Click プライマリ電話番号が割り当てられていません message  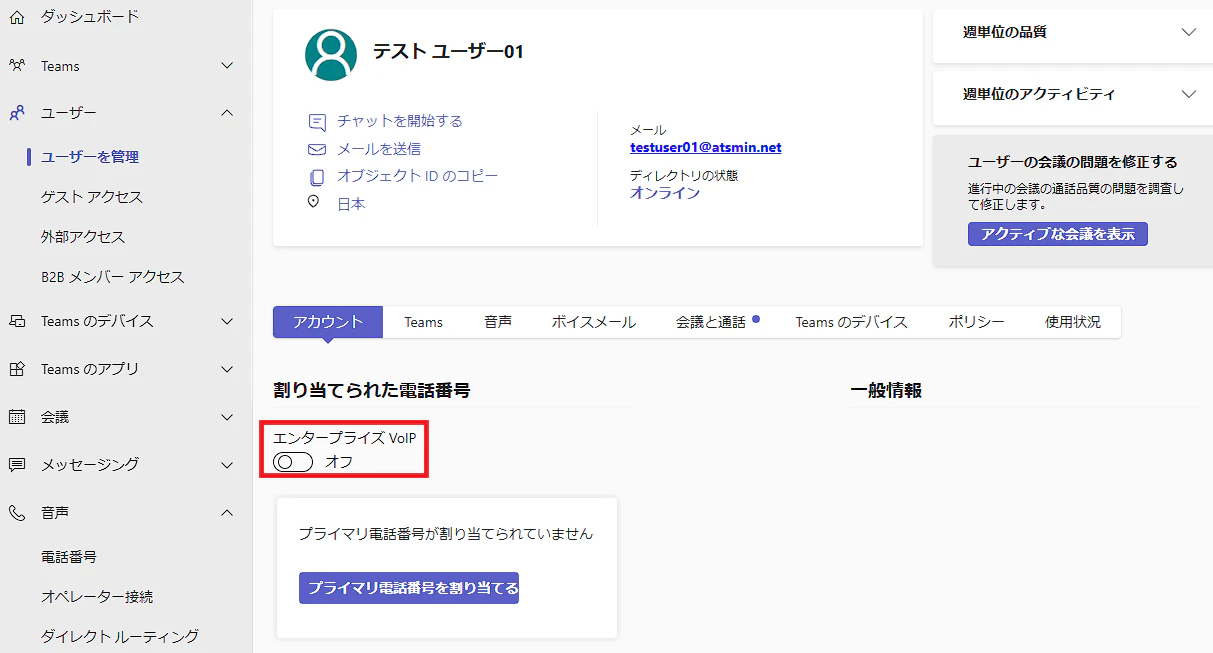(446, 534)
